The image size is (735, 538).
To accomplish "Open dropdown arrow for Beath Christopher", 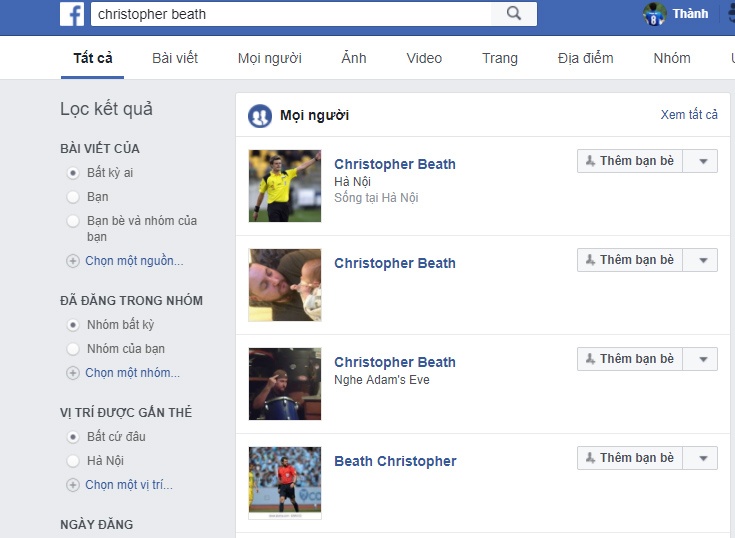I will 700,458.
